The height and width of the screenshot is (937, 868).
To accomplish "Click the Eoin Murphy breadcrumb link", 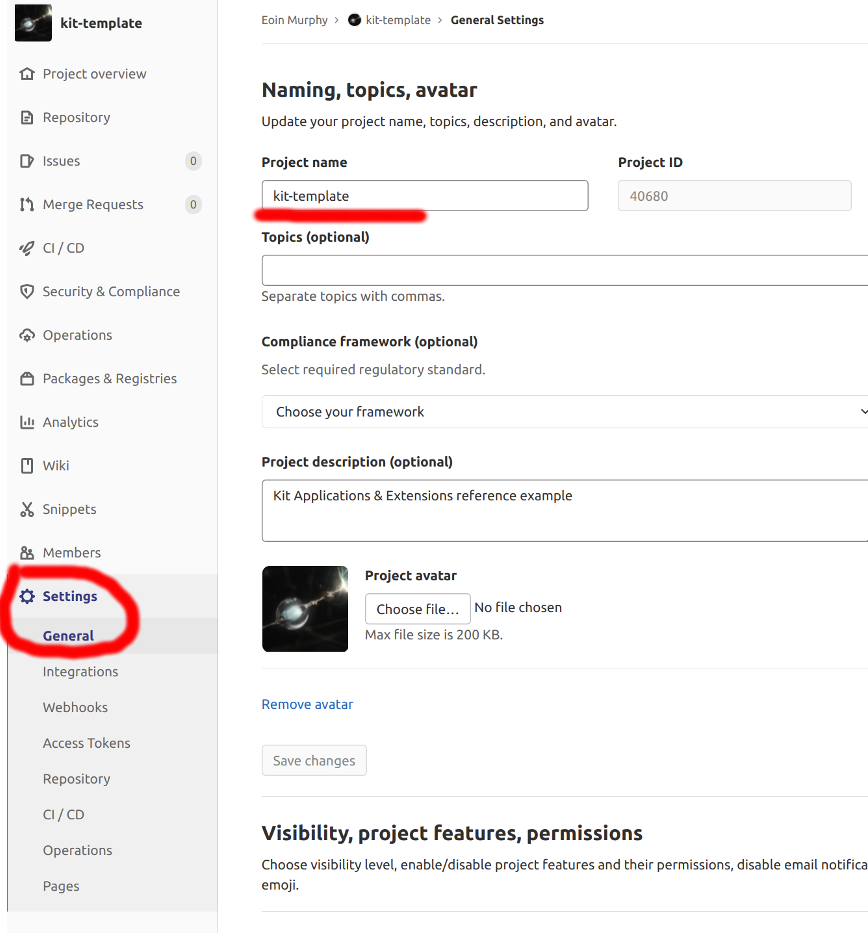I will pos(294,20).
